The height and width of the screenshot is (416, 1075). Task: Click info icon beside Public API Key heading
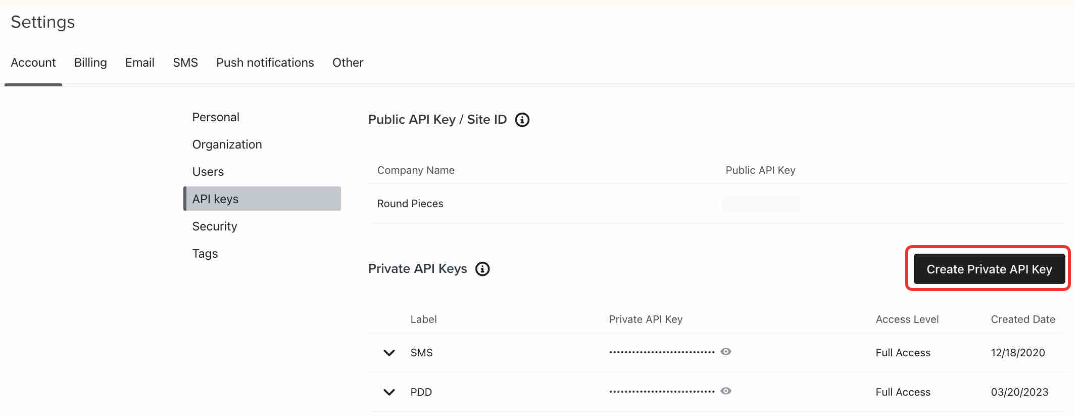point(522,120)
